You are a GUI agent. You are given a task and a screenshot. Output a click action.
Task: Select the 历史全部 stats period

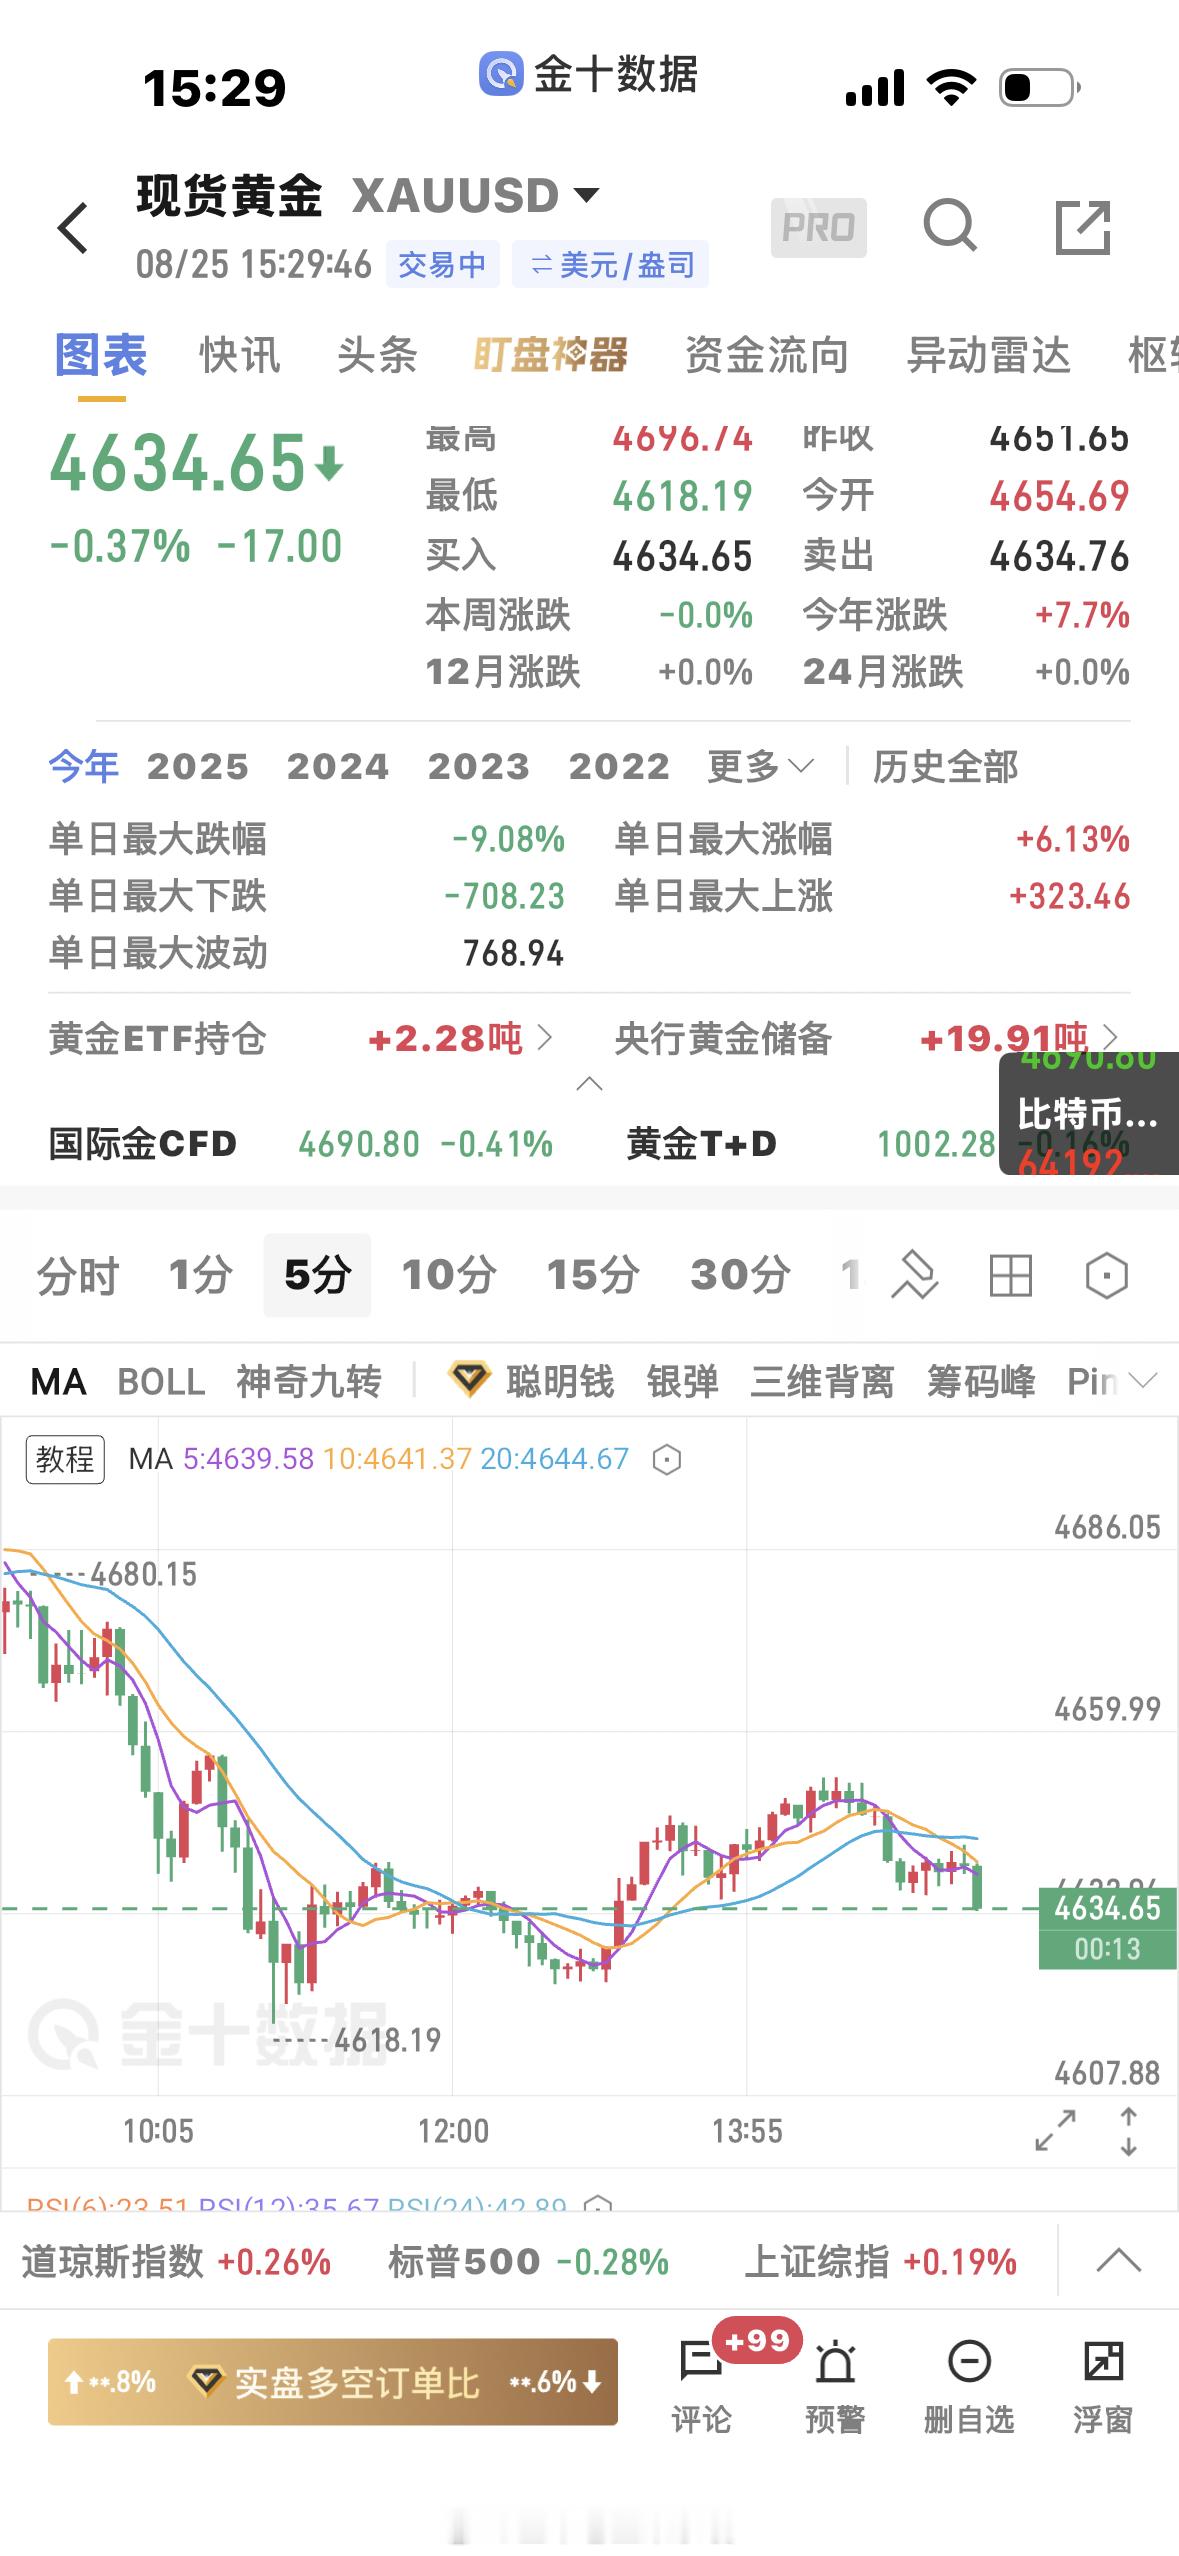pos(945,767)
